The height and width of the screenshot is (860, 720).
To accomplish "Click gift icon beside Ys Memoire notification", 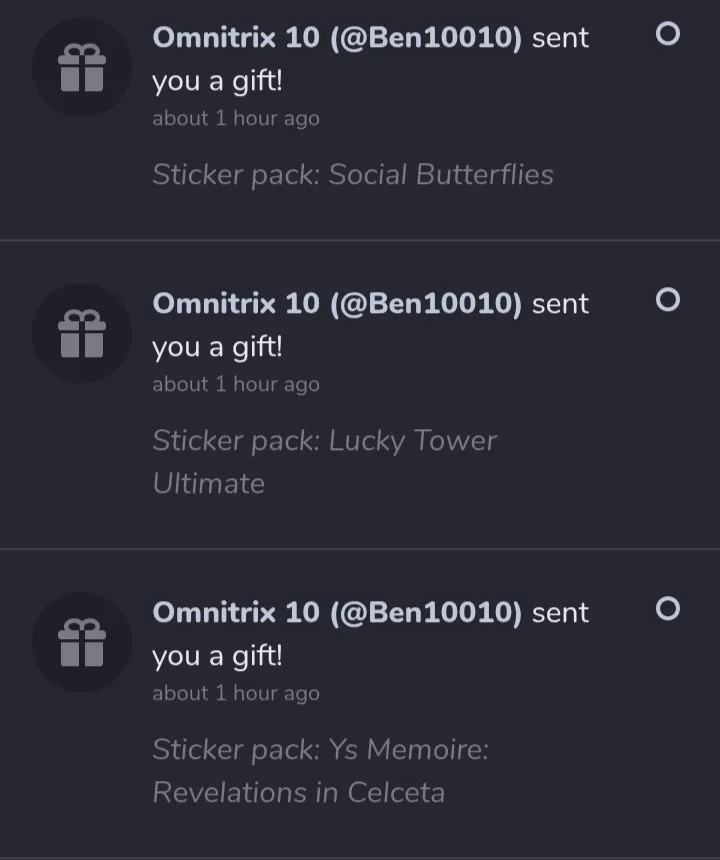I will click(x=81, y=642).
